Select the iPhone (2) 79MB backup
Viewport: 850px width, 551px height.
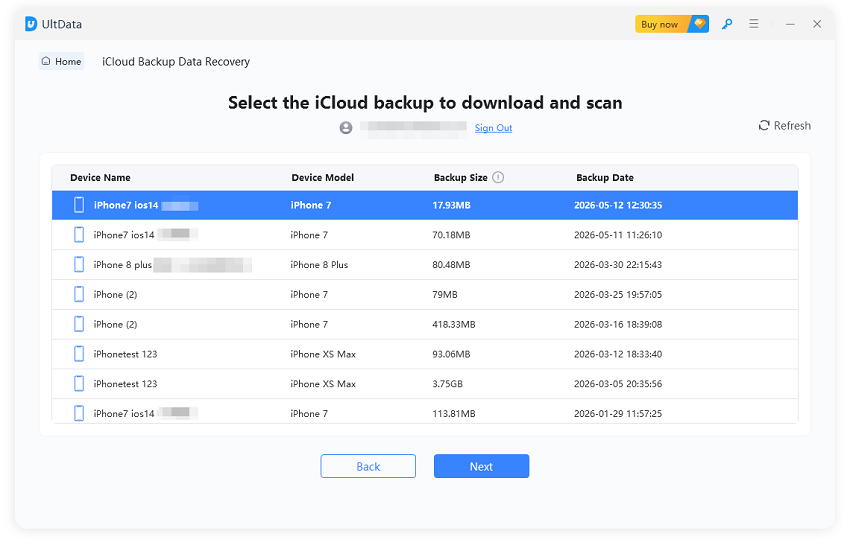coord(425,294)
